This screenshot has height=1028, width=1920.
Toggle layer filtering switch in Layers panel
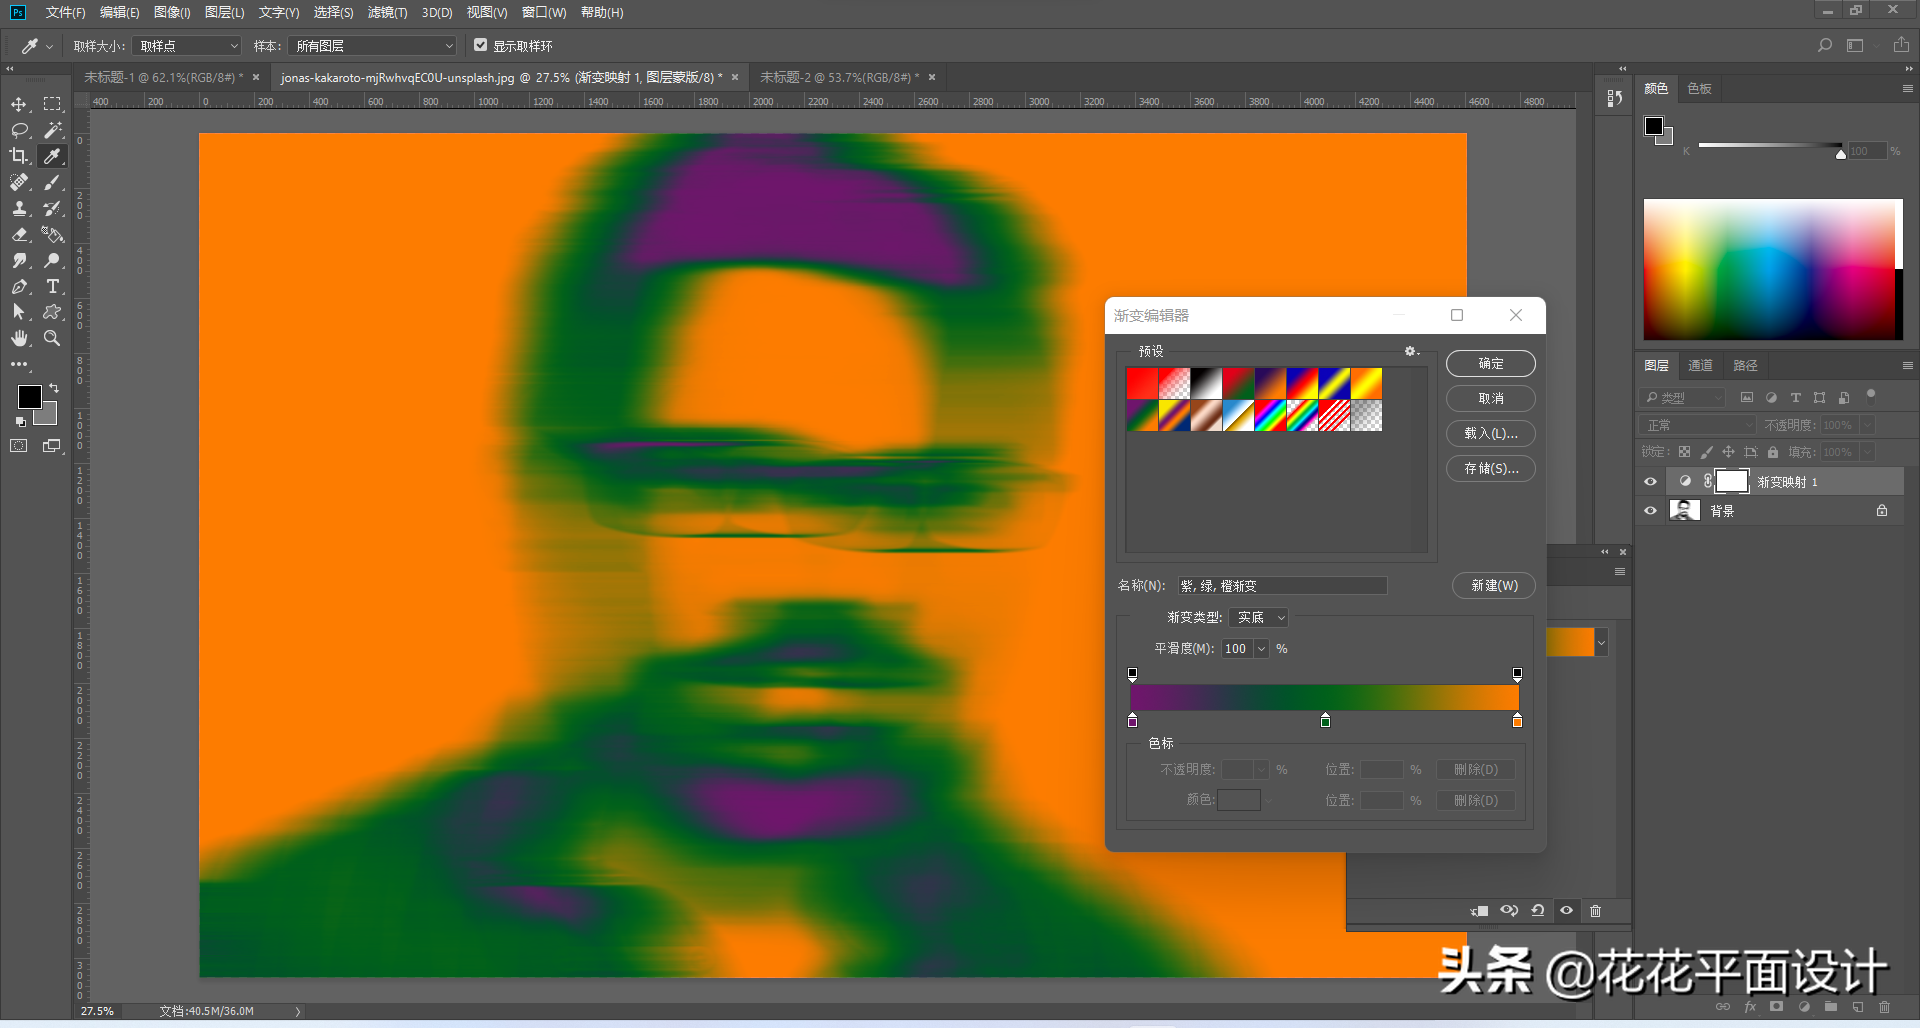(1871, 395)
